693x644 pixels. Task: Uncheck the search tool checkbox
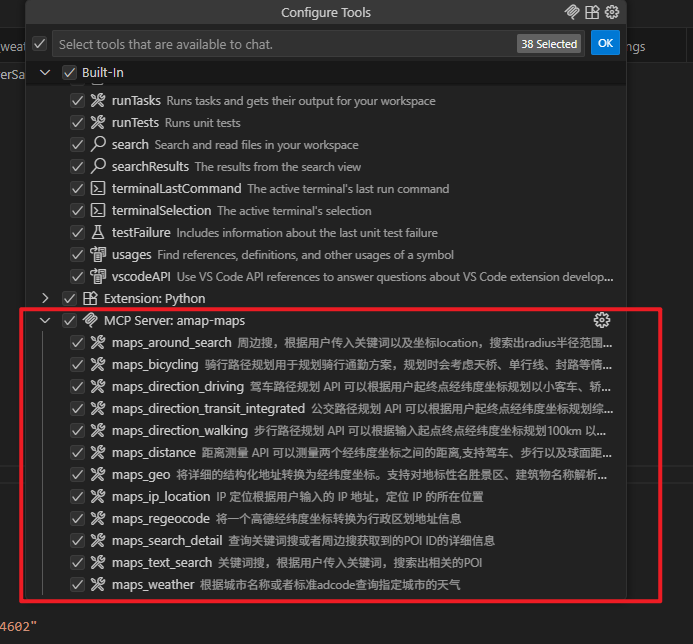(77, 145)
